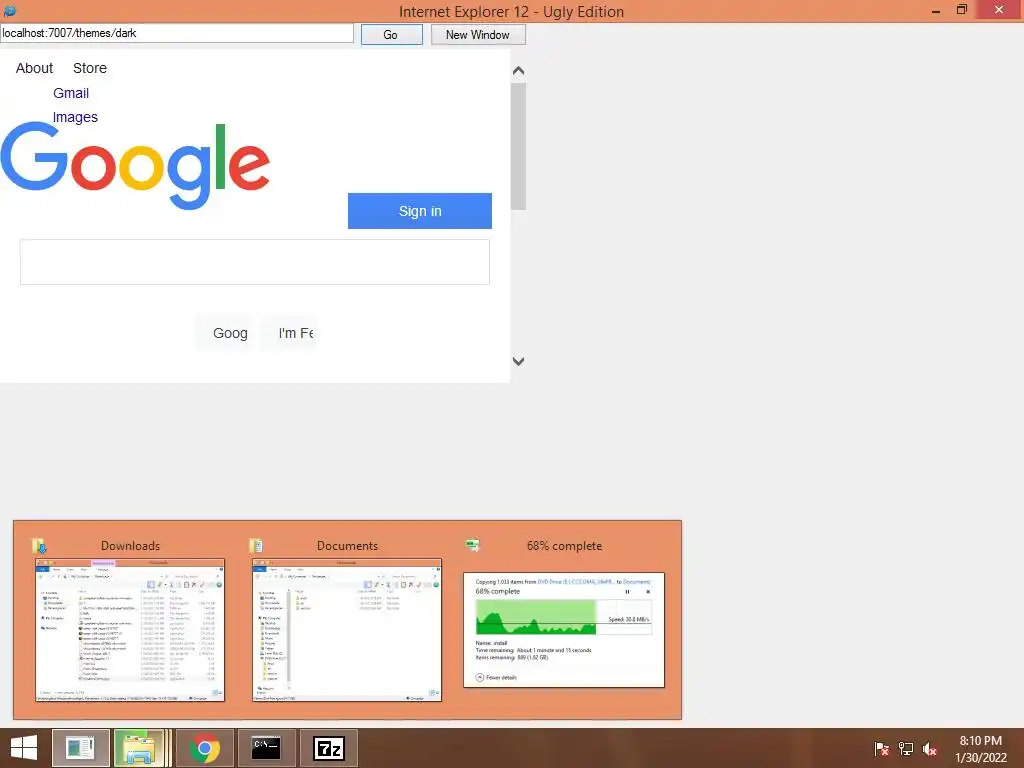Open File Explorer from the taskbar
This screenshot has height=768, width=1024.
point(139,748)
